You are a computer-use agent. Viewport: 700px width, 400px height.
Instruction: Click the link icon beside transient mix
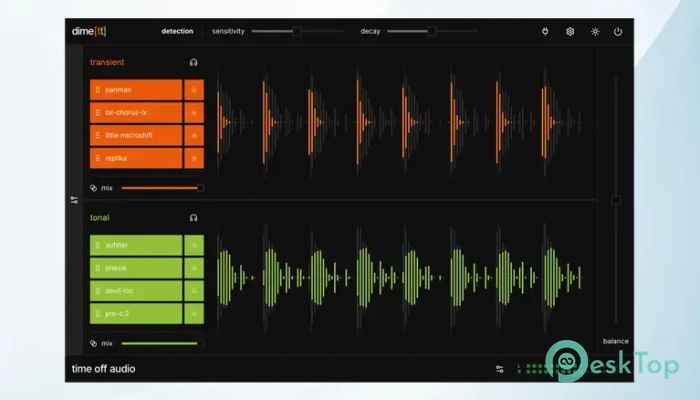click(x=93, y=187)
